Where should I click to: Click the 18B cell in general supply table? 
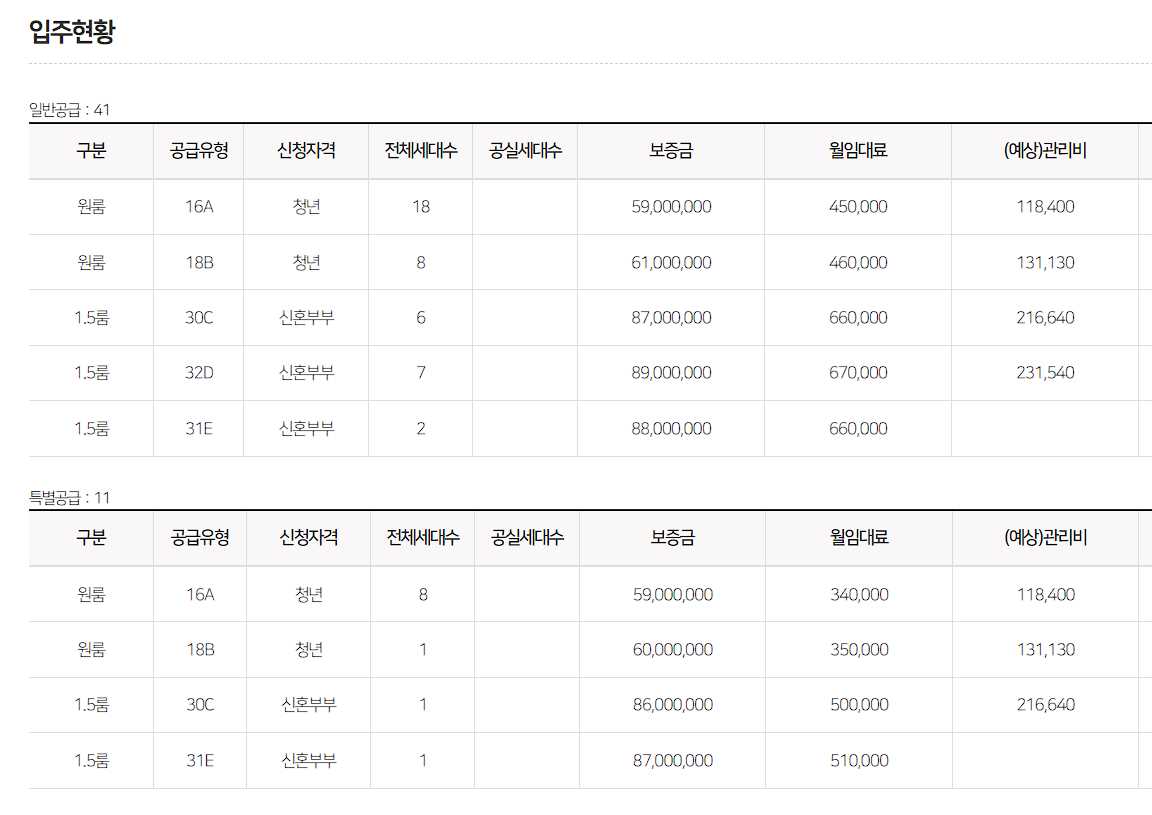pyautogui.click(x=199, y=263)
